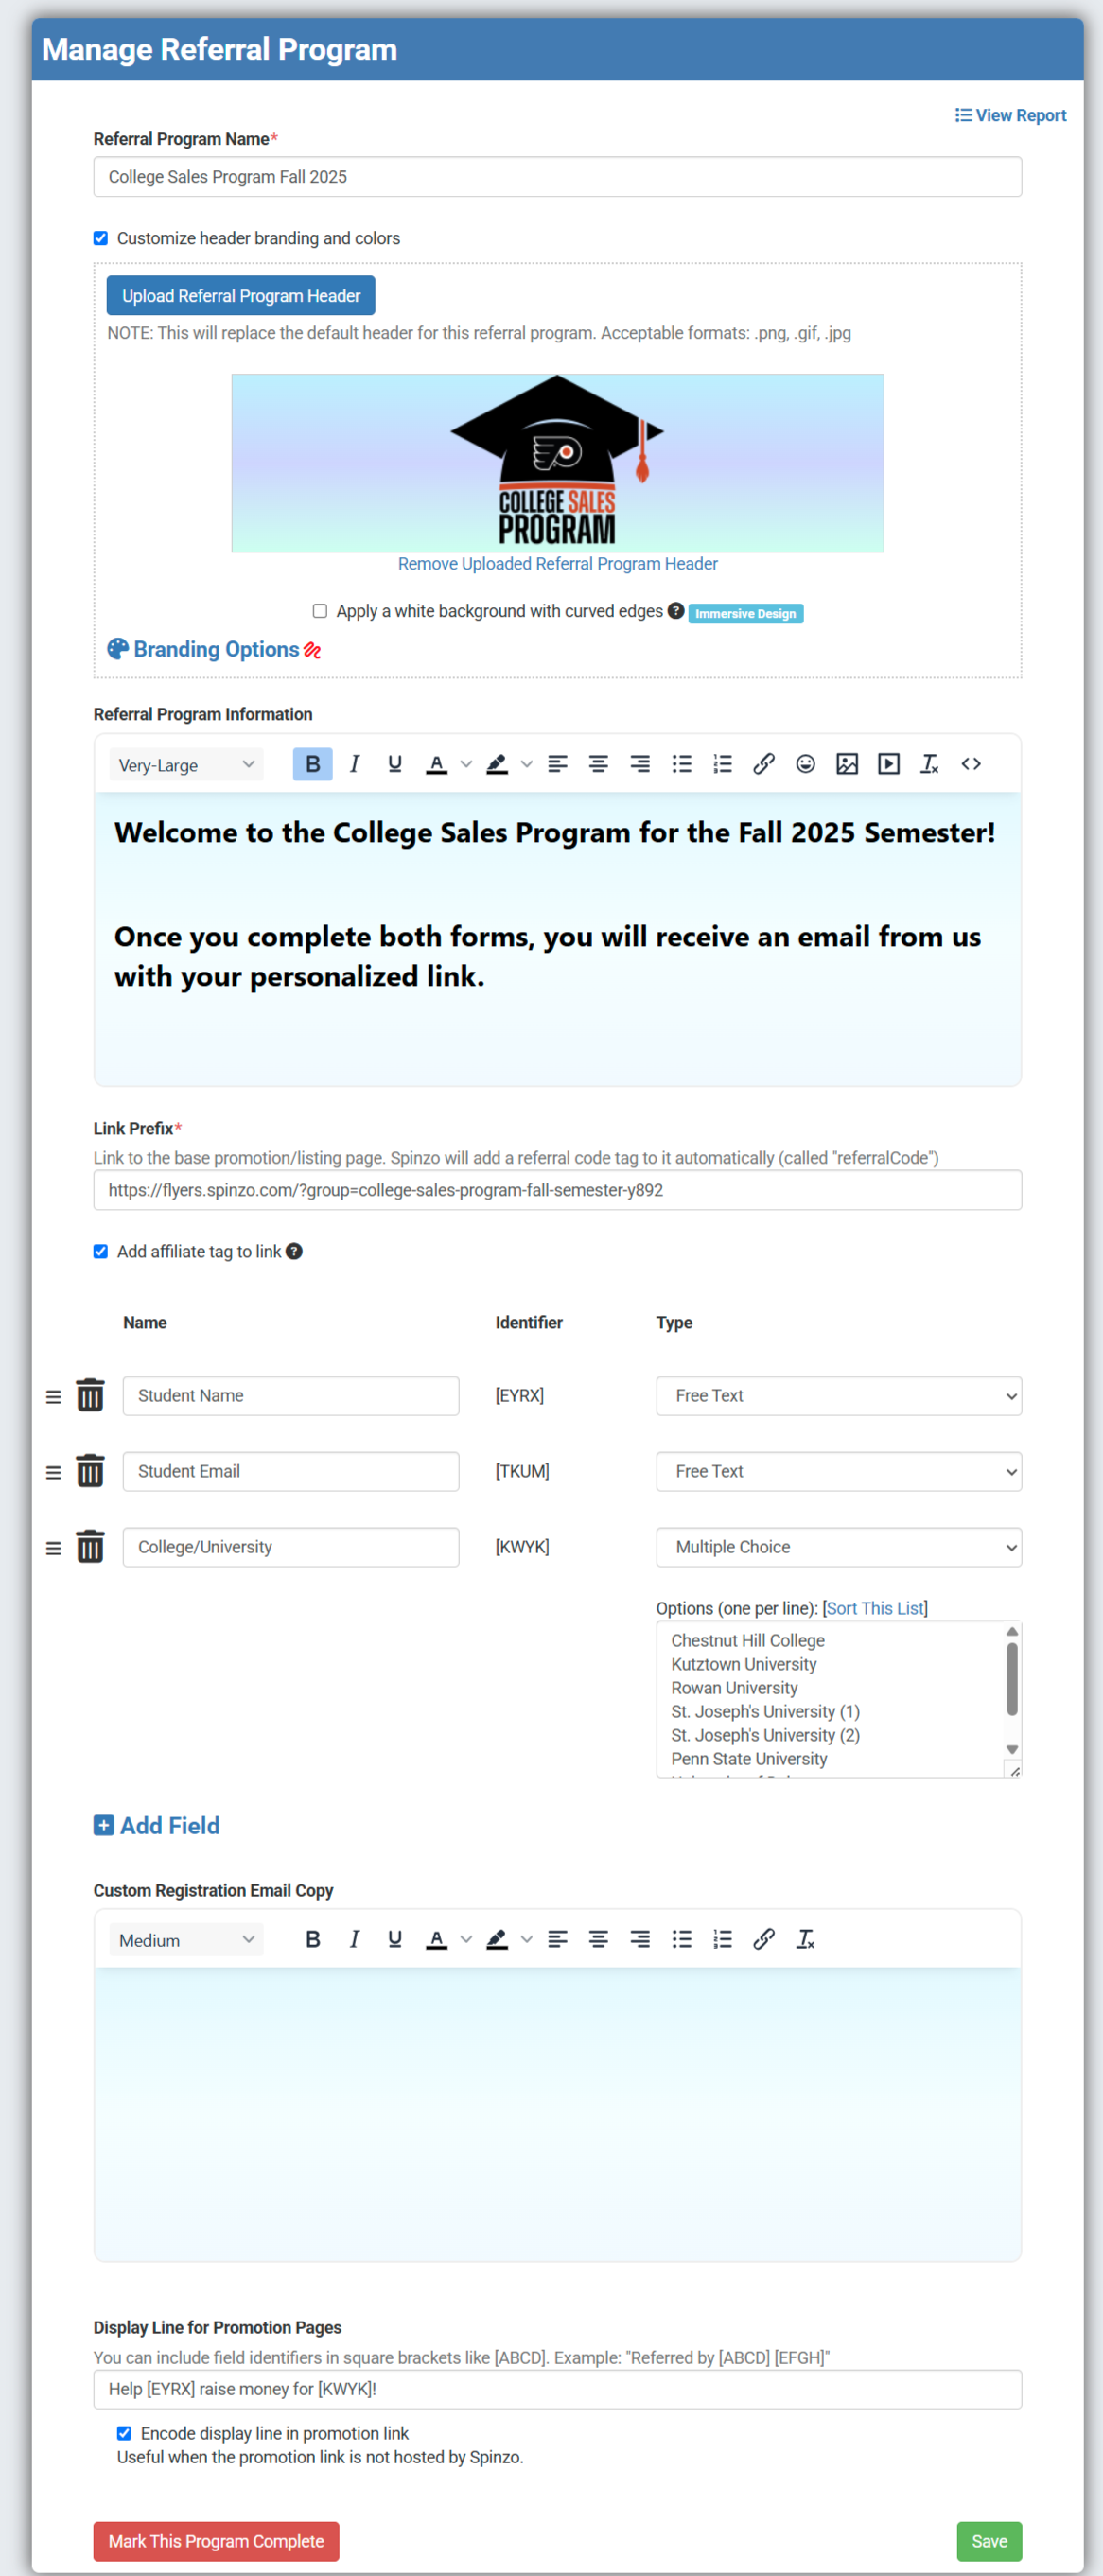Viewport: 1103px width, 2576px height.
Task: Insert link in Custom Registration Email editor
Action: (x=764, y=1939)
